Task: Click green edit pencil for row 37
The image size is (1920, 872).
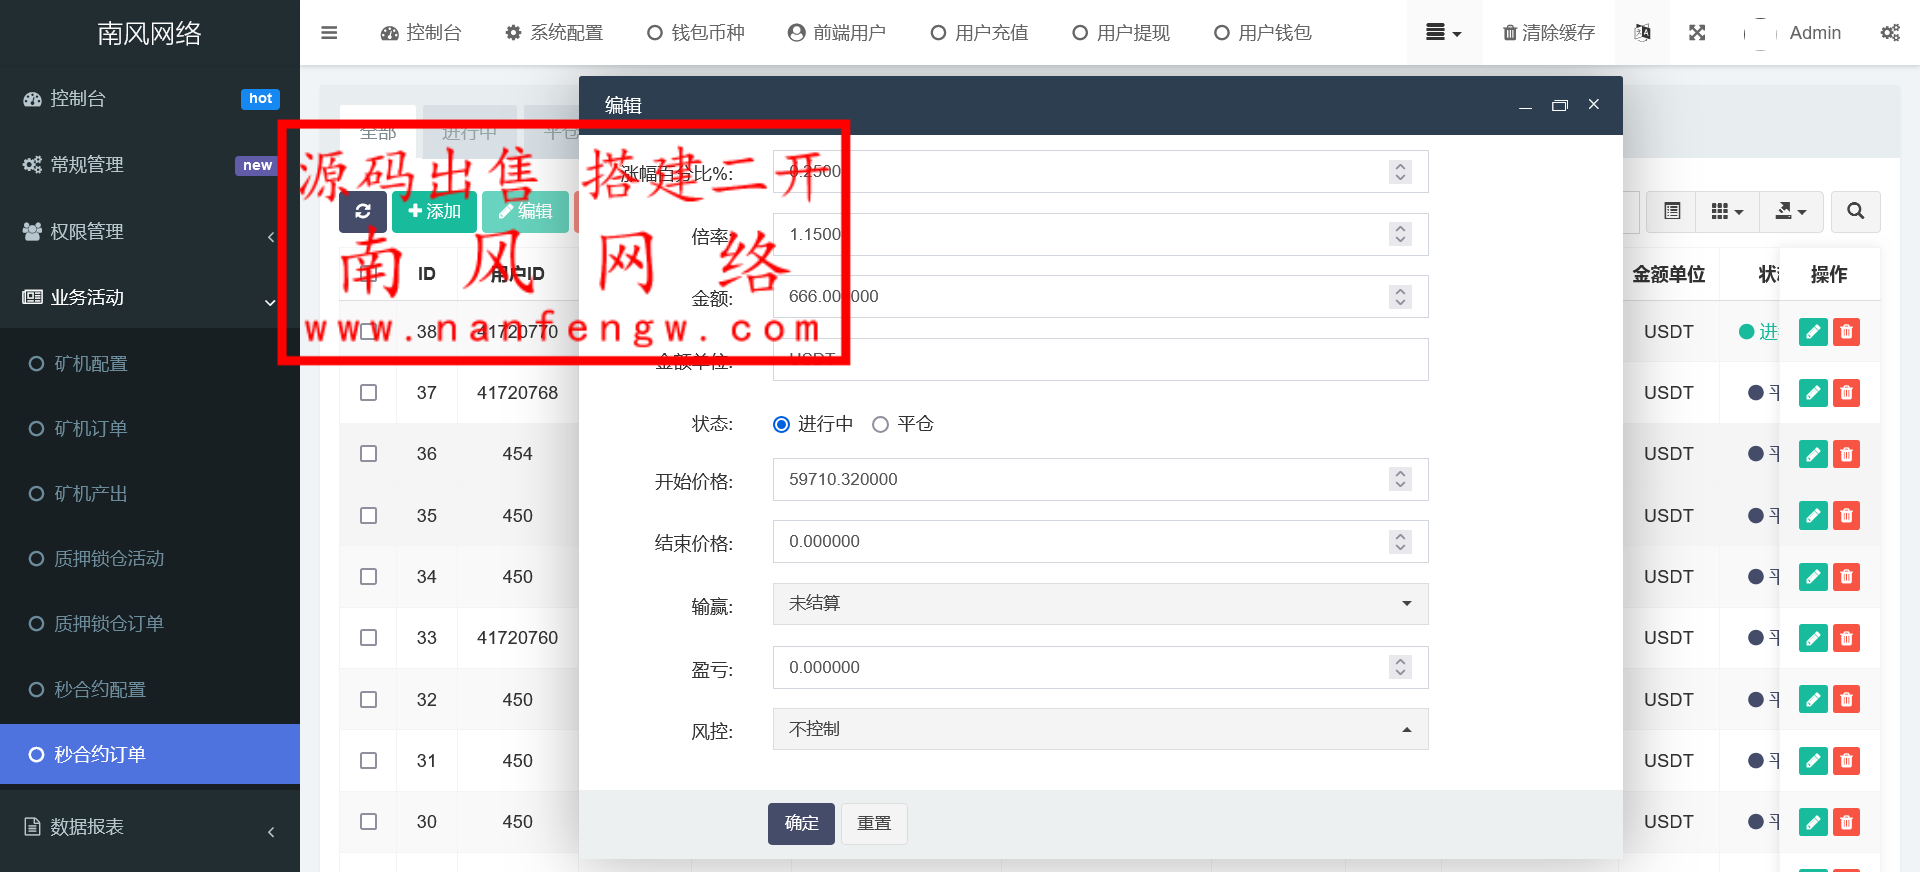Action: click(1812, 393)
